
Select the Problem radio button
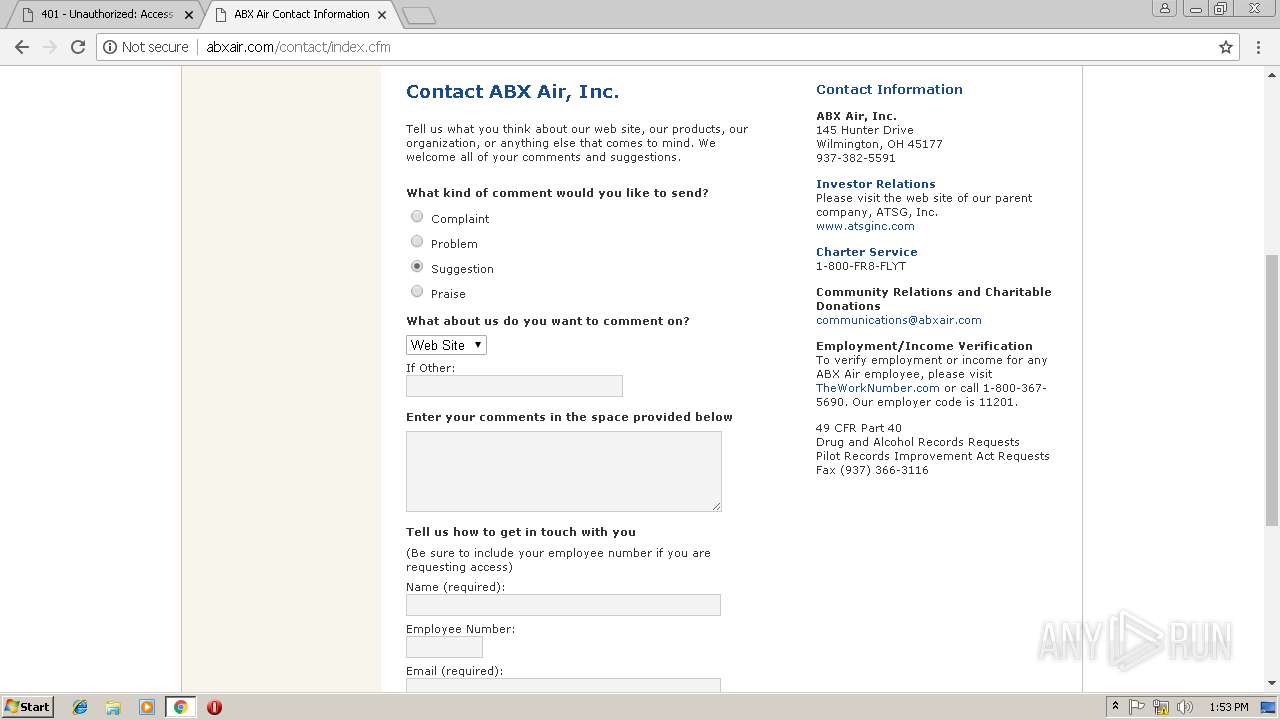417,242
